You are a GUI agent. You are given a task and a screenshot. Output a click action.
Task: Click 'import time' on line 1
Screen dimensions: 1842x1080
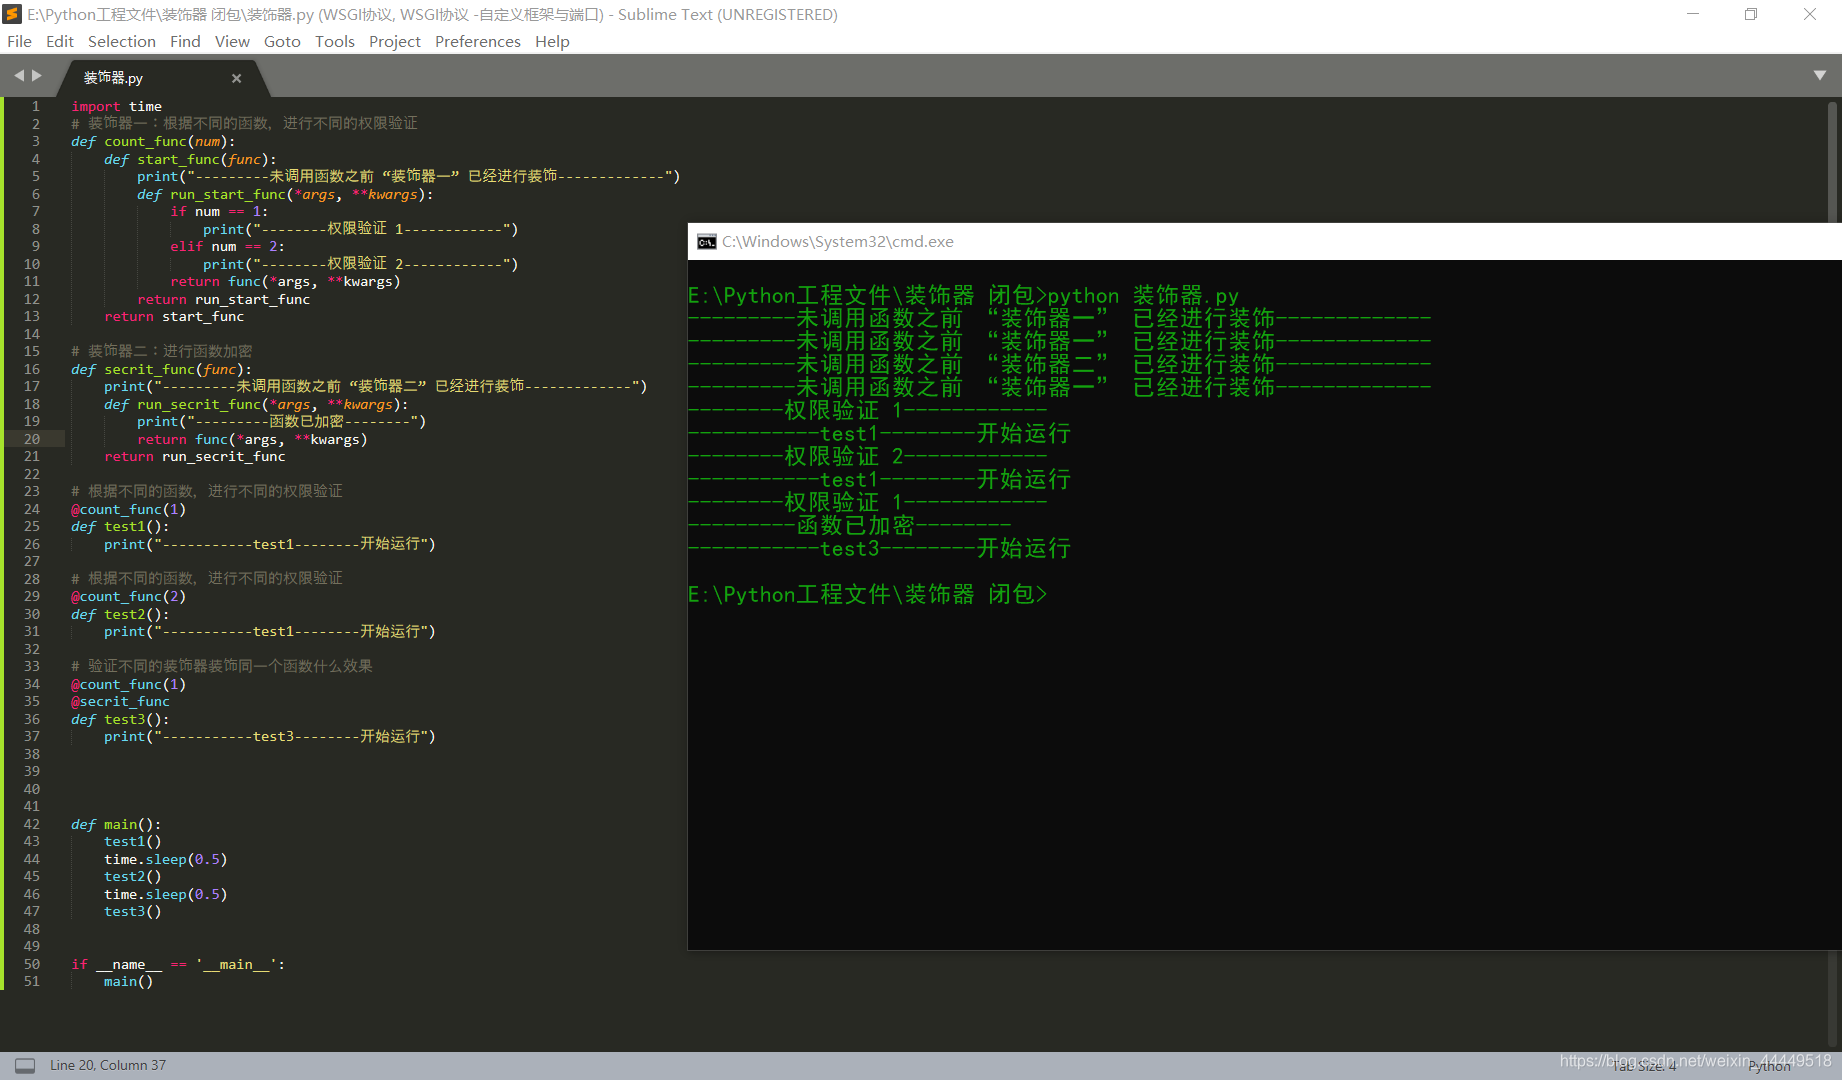116,106
